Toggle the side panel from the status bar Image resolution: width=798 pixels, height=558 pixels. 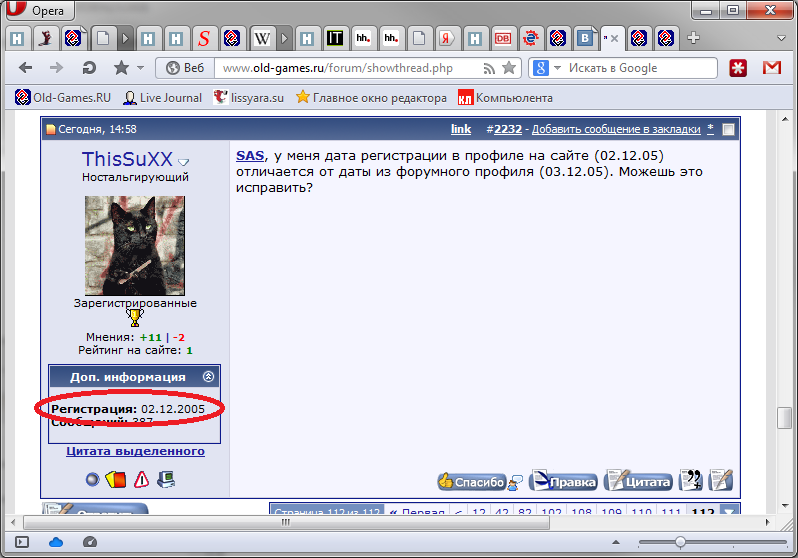pyautogui.click(x=22, y=542)
